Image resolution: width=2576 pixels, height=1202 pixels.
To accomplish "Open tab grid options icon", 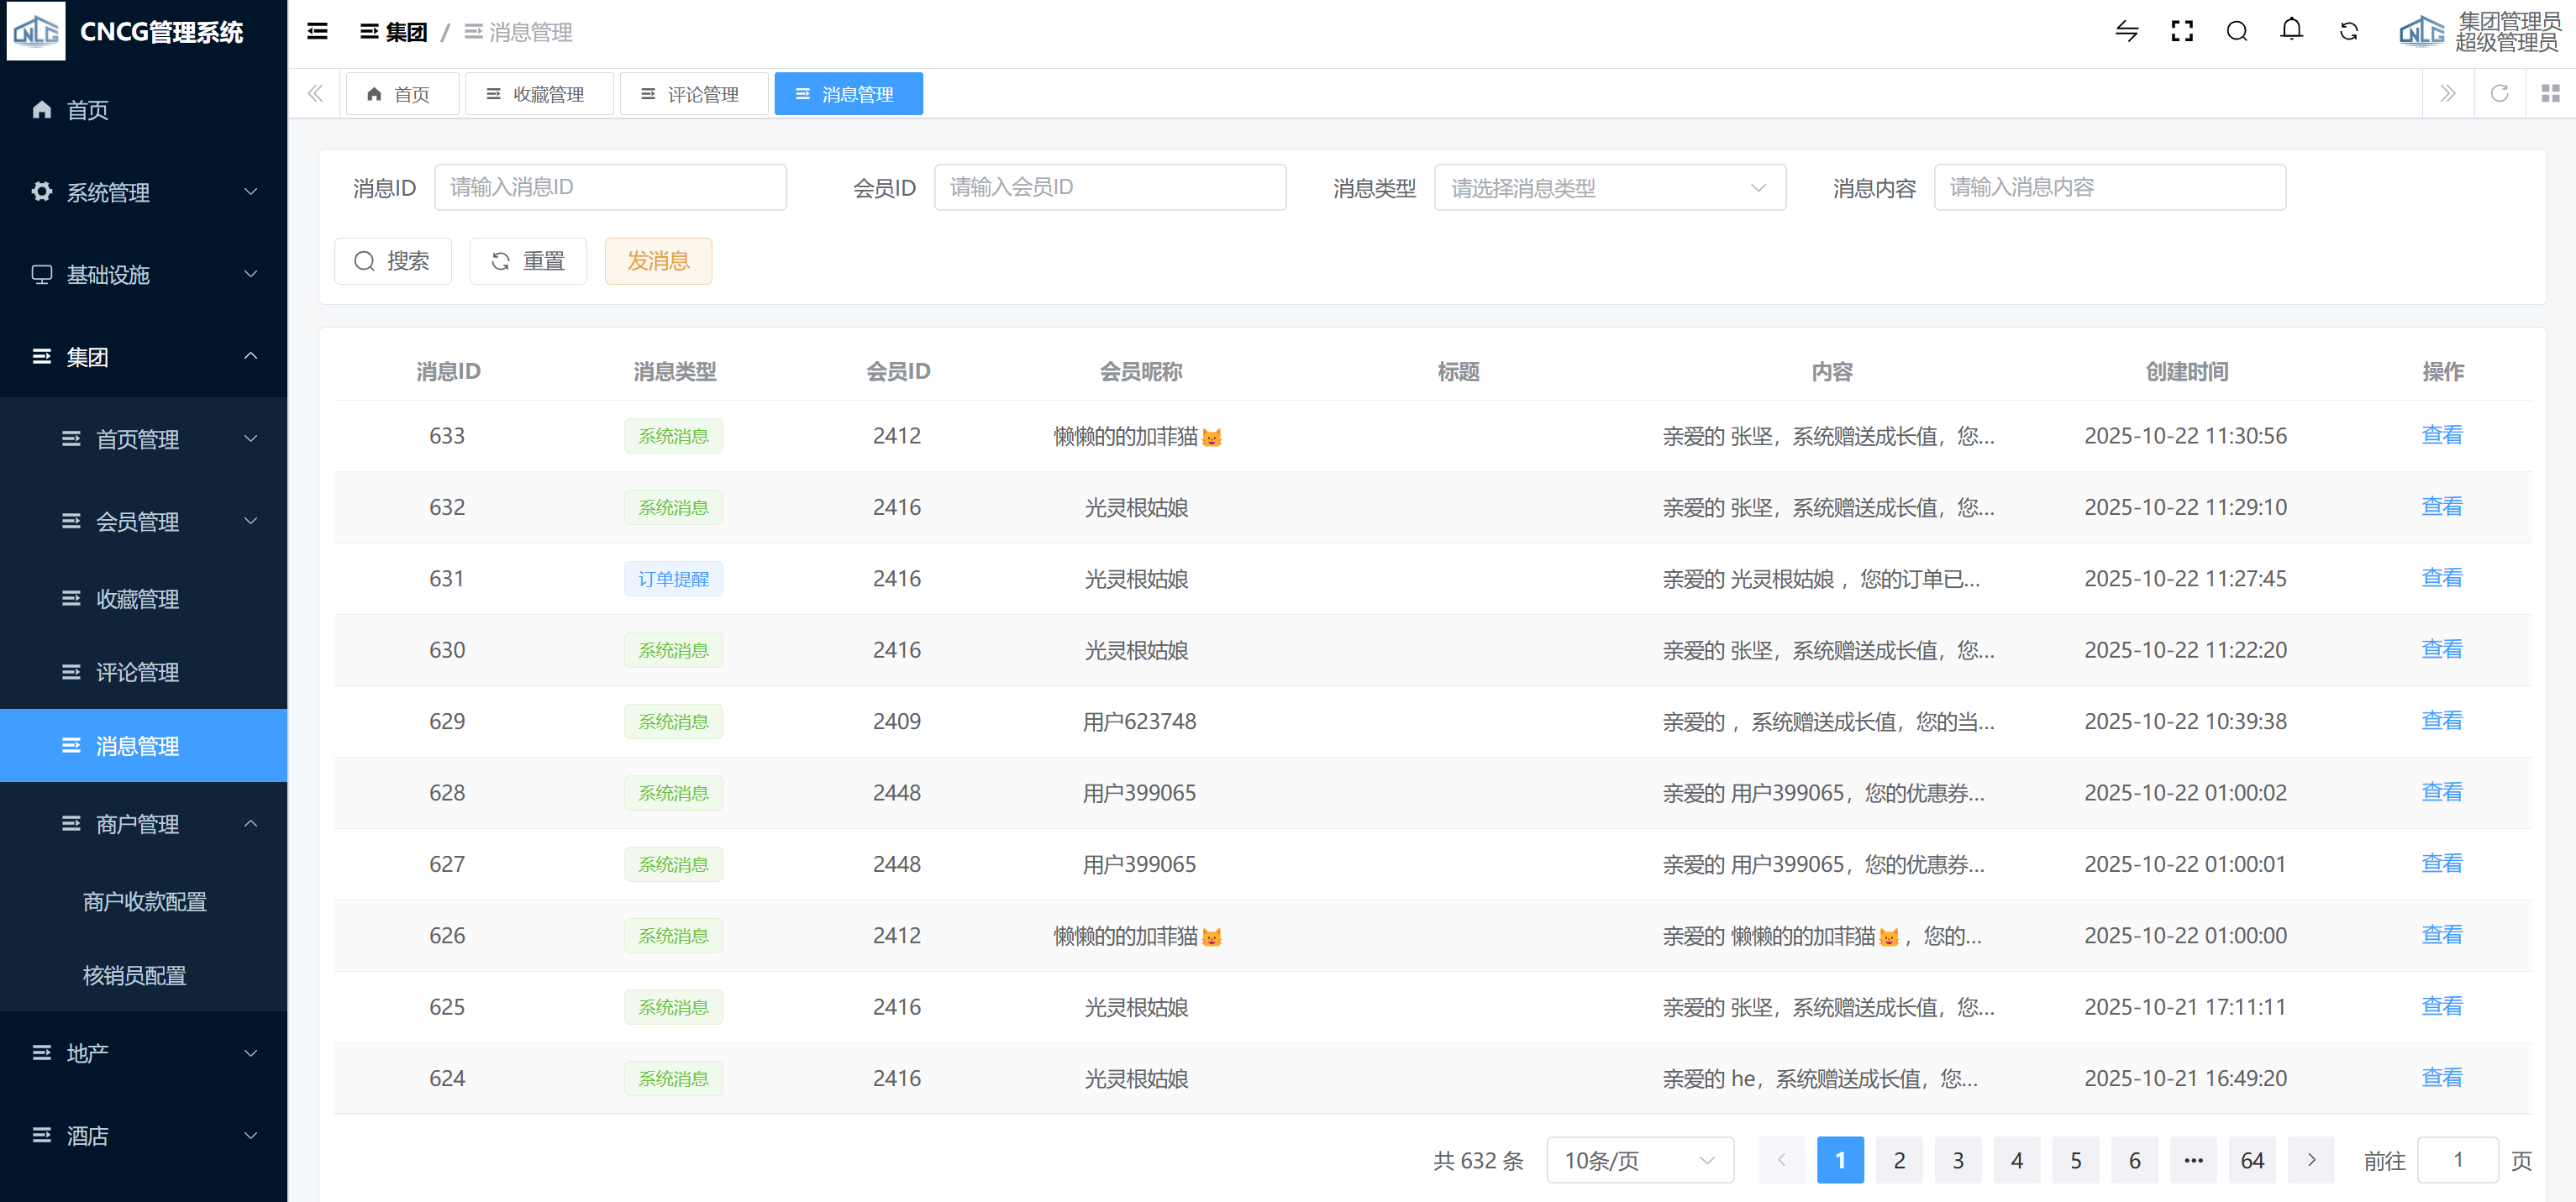I will click(x=2550, y=94).
